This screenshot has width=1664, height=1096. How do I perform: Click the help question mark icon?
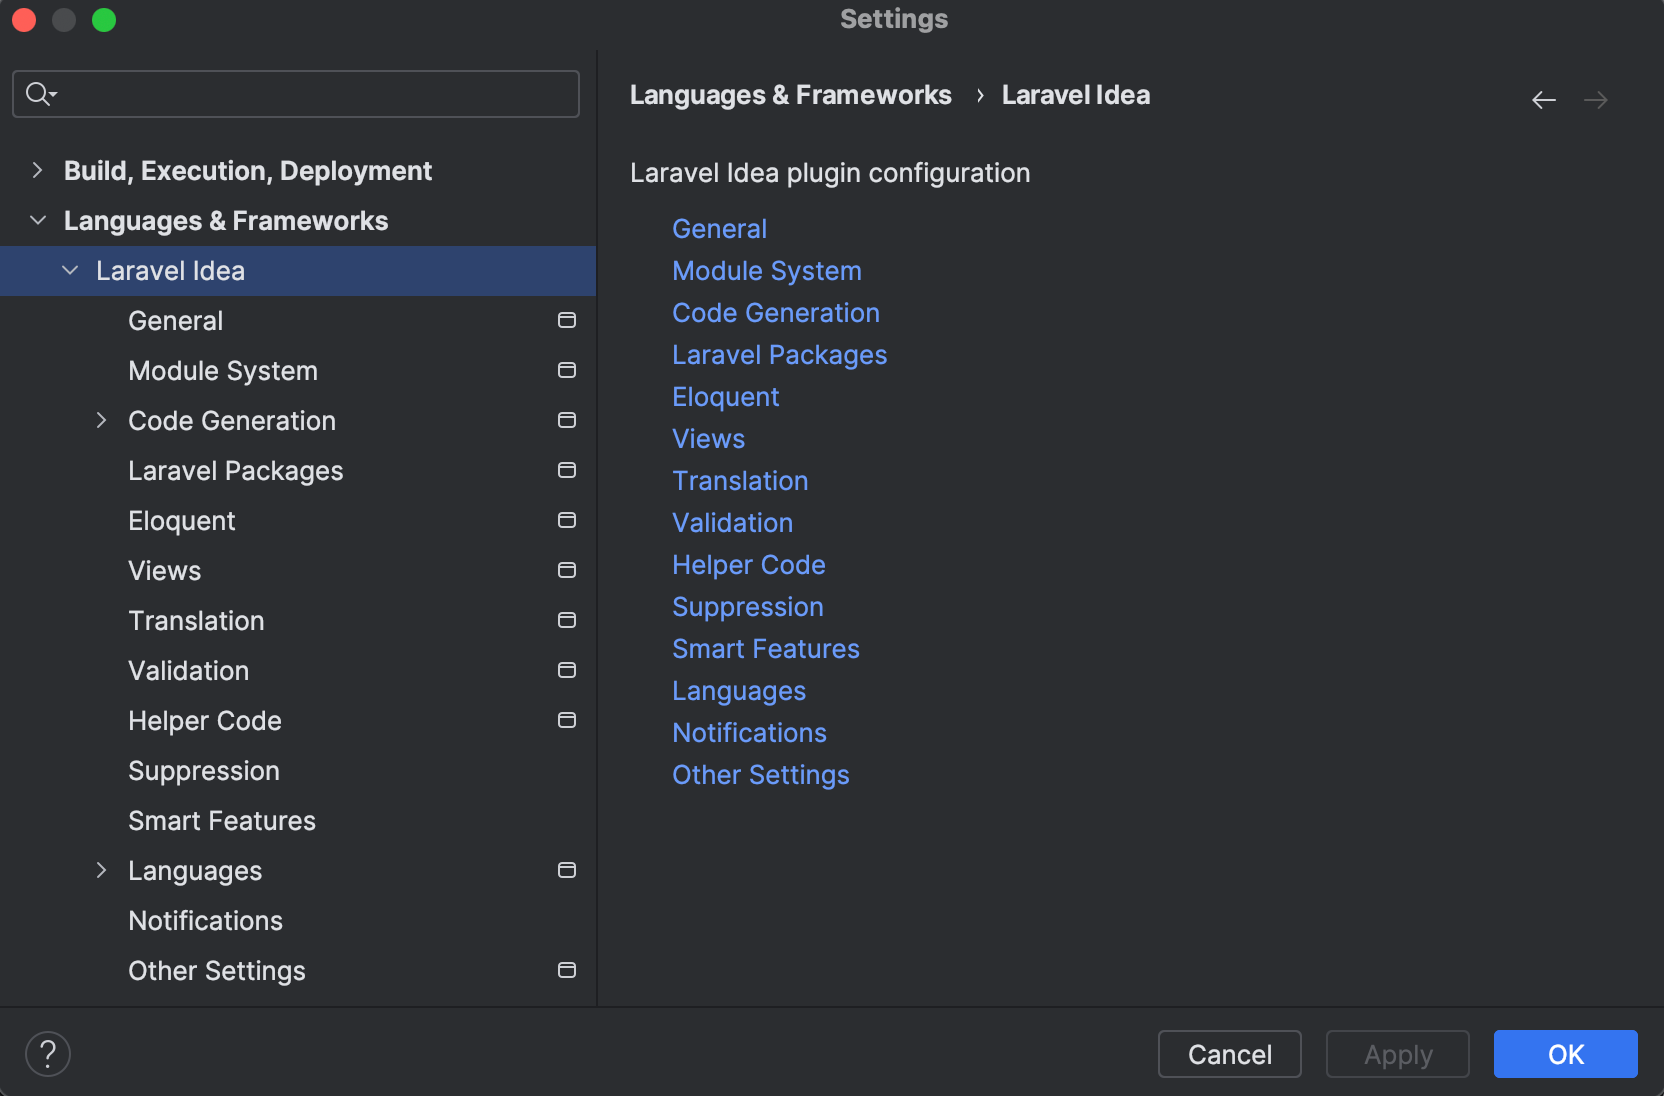click(x=47, y=1053)
